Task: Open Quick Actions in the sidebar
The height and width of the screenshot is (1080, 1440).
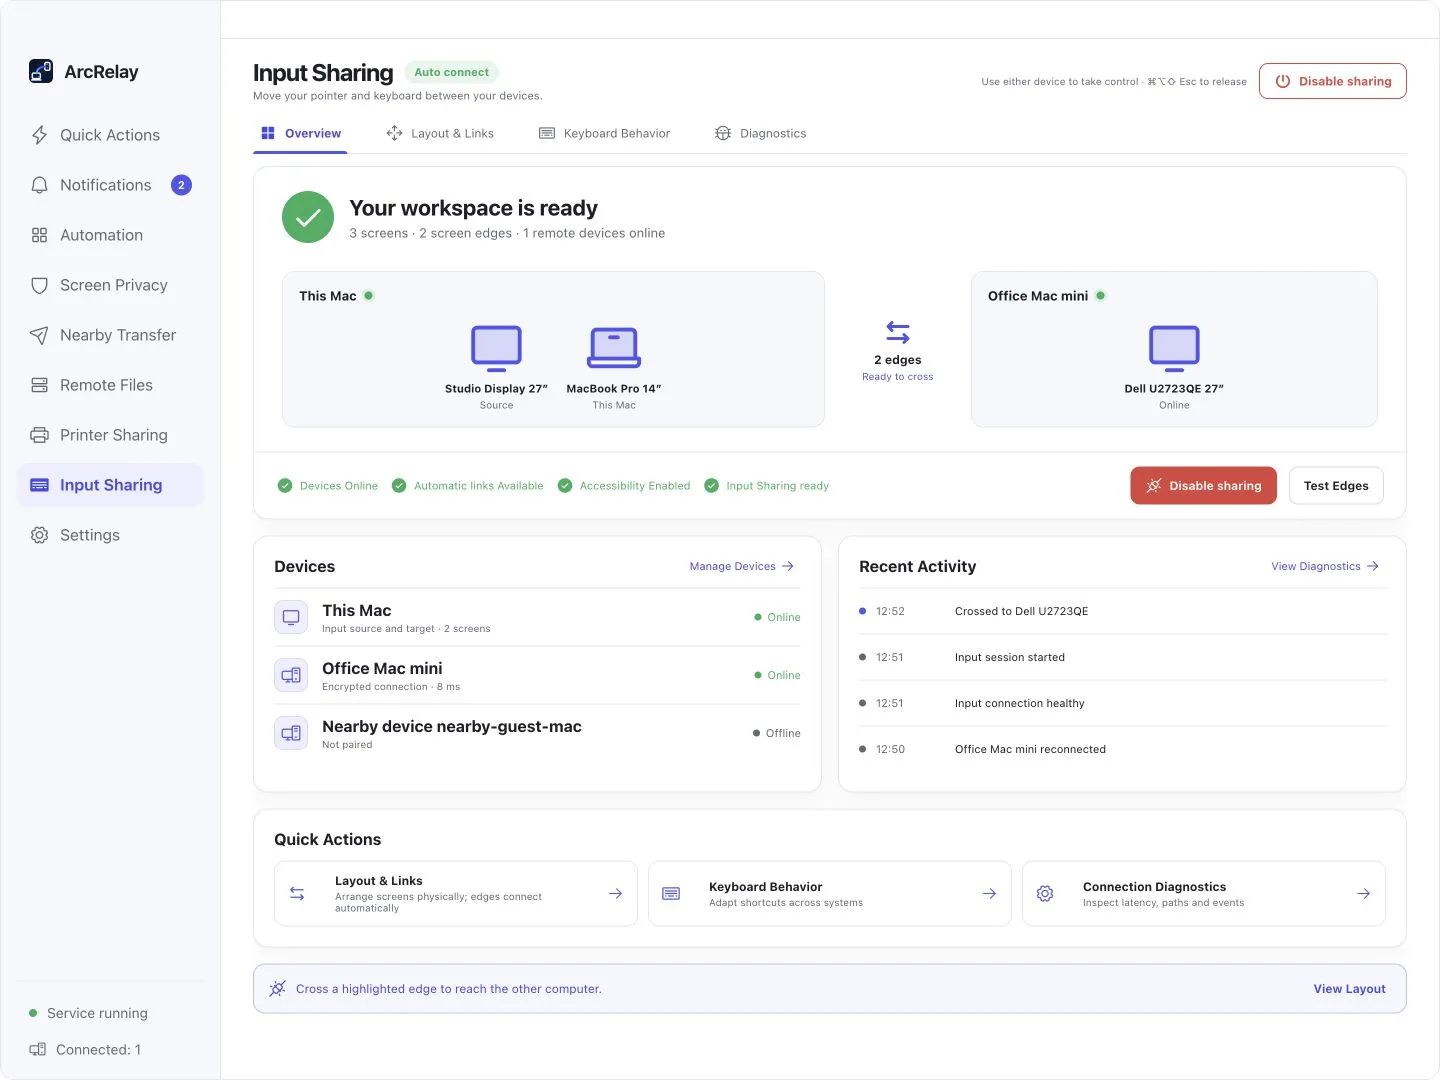Action: click(x=110, y=135)
